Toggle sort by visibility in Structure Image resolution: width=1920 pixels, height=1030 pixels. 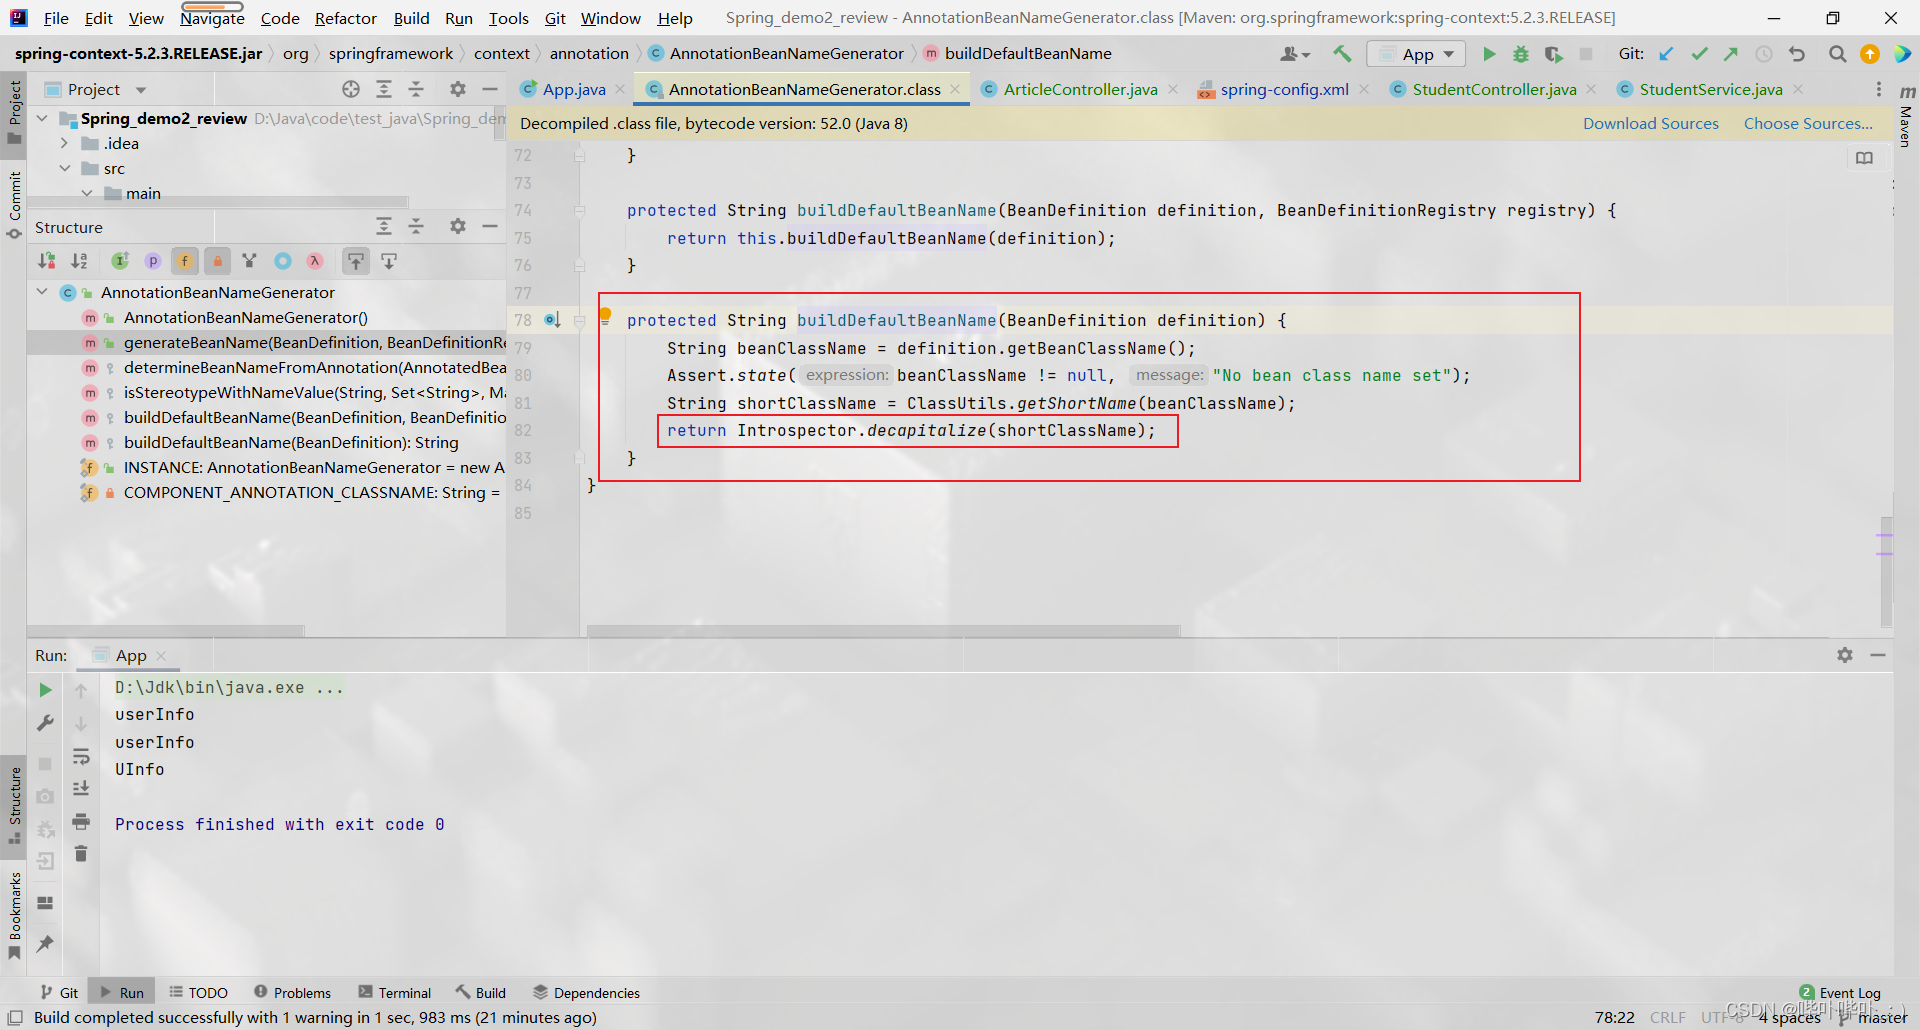click(x=47, y=261)
